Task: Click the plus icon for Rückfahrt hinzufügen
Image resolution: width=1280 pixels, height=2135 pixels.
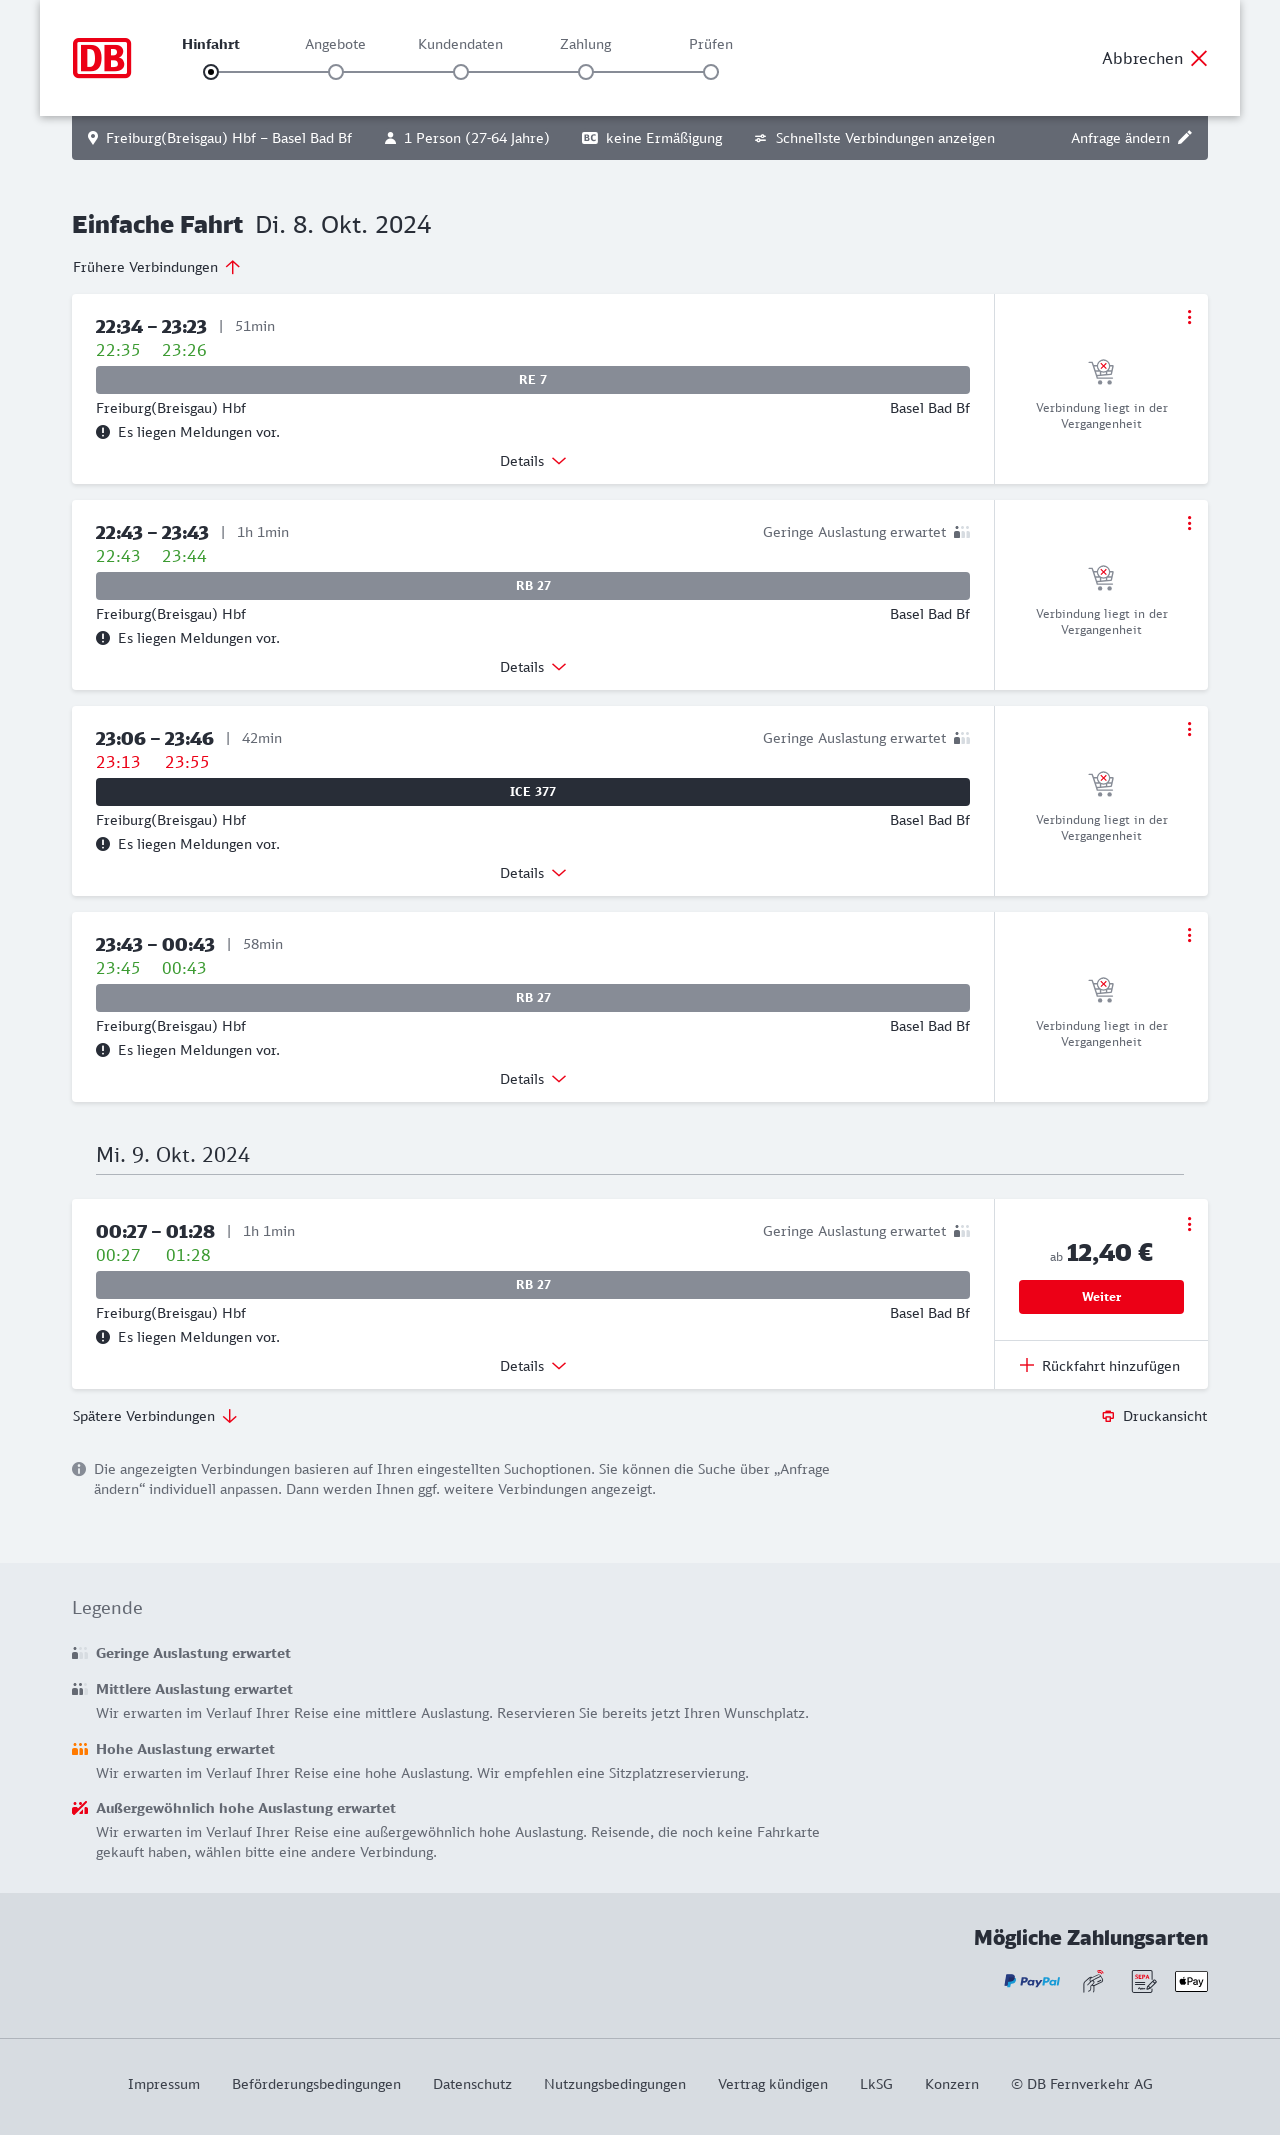Action: [x=1027, y=1366]
